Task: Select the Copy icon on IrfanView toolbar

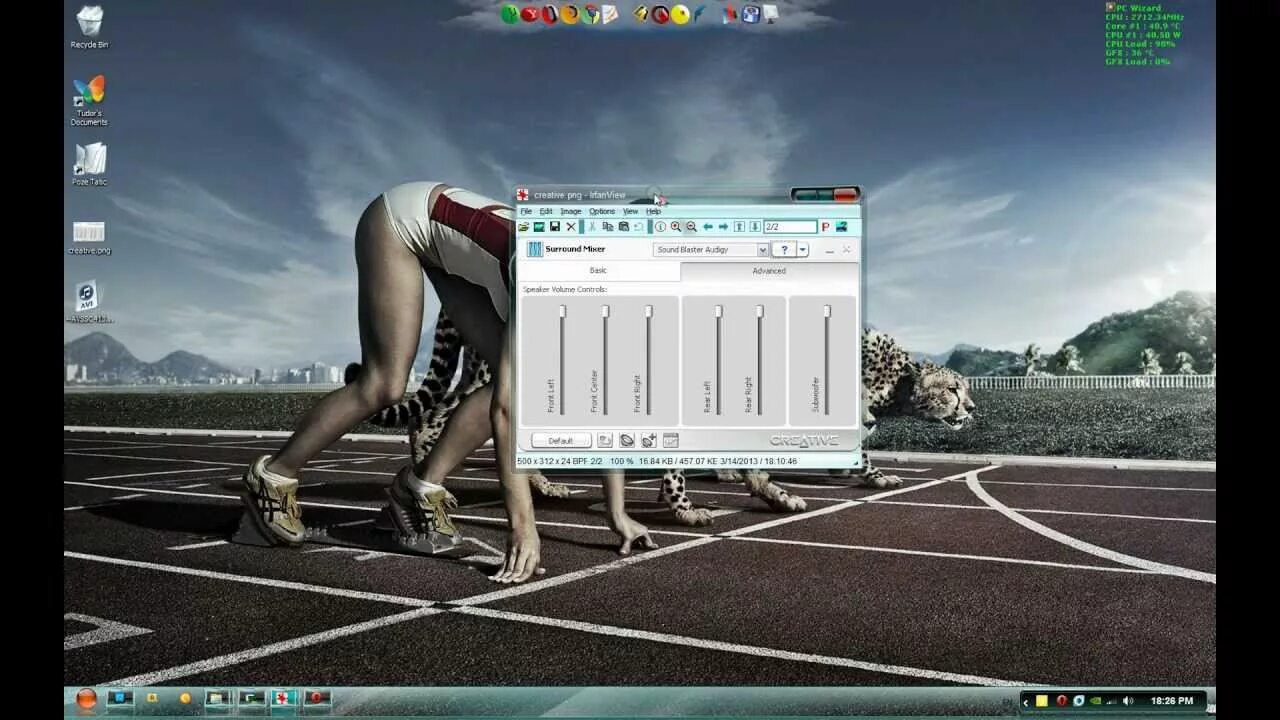Action: pyautogui.click(x=608, y=227)
